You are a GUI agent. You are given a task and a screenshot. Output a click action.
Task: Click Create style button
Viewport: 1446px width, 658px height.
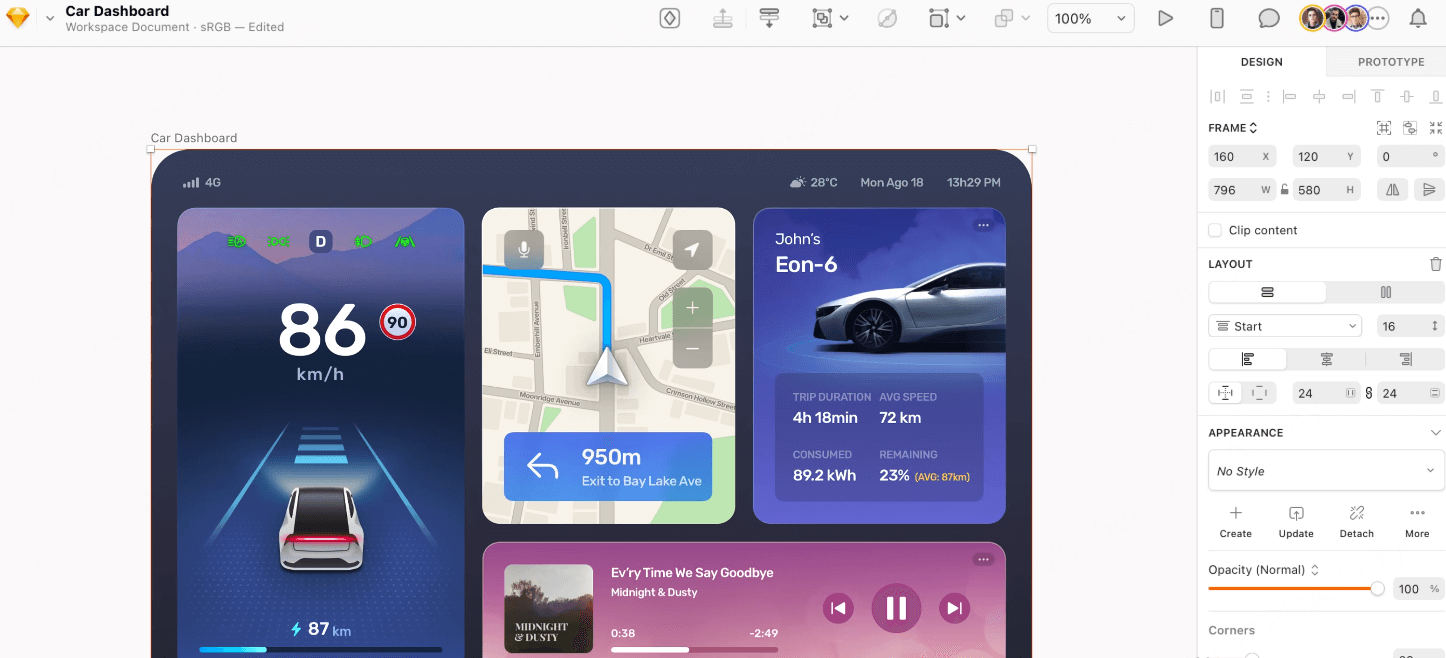[x=1236, y=522]
